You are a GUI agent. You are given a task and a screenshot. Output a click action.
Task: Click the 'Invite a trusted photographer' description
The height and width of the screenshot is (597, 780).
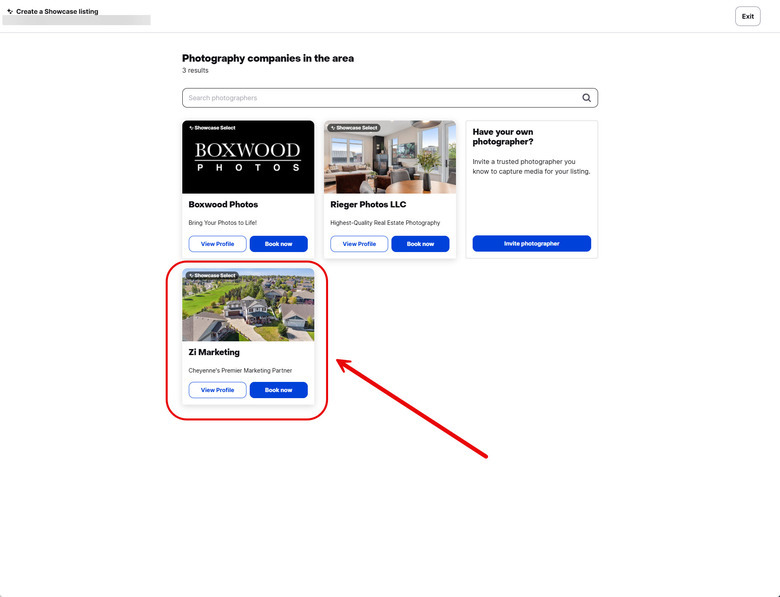coord(531,167)
